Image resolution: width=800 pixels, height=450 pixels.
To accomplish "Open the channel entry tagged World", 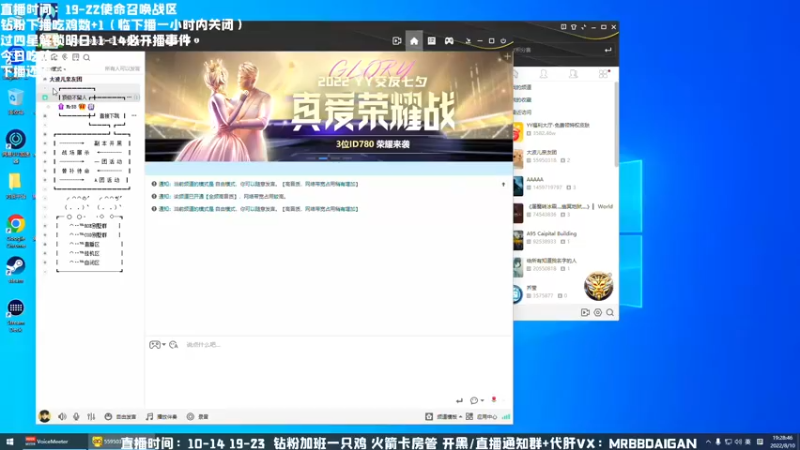I will click(564, 211).
